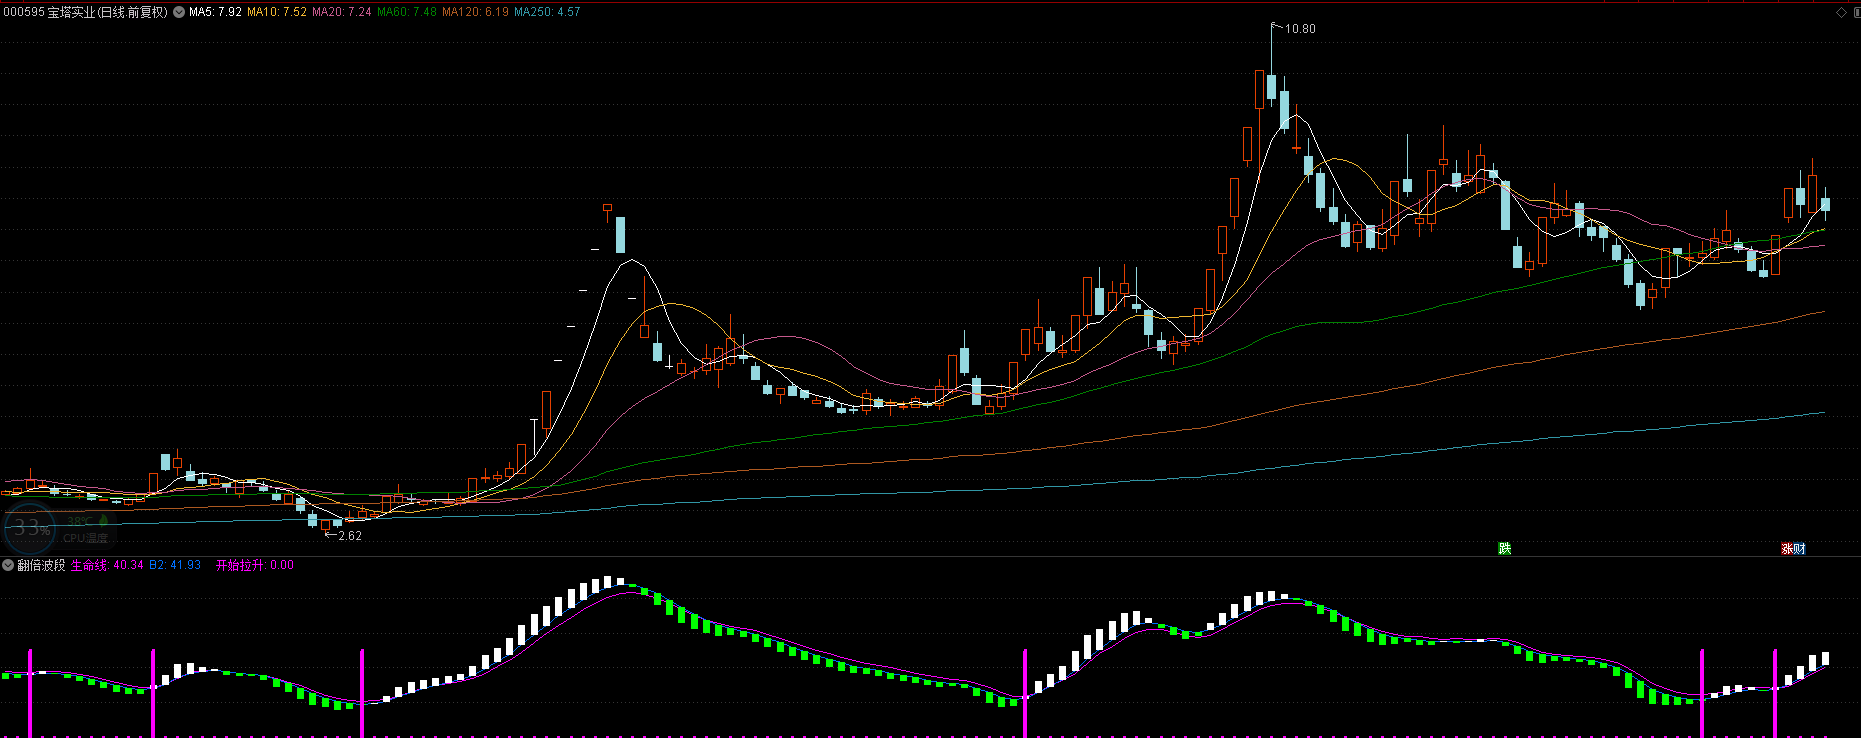
Task: Select the MA20: 7.24 label
Action: (x=342, y=12)
